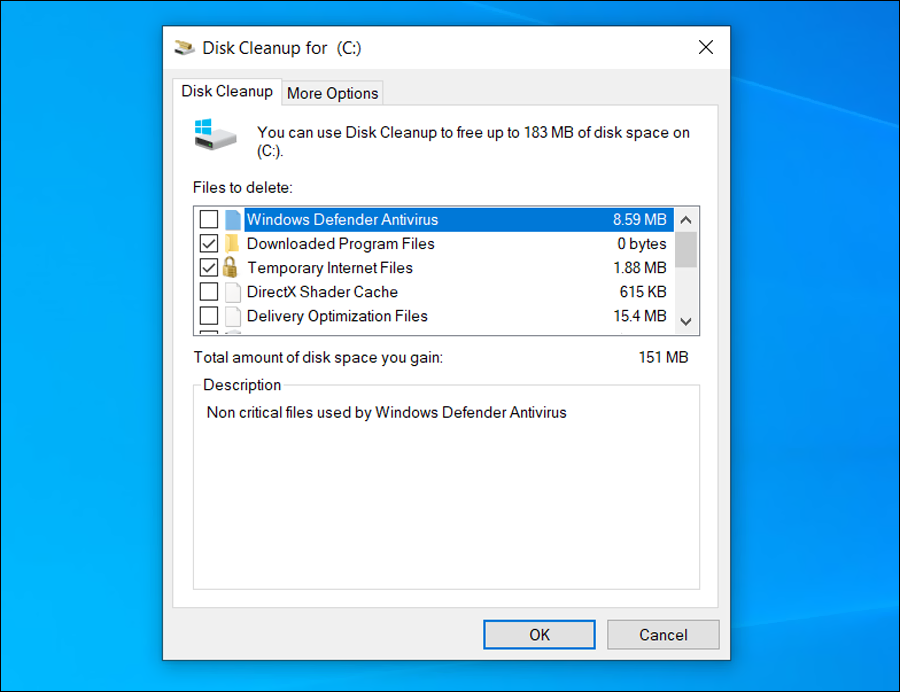
Task: Click the 'Total amount of disk space you gain' label
Action: (x=318, y=357)
